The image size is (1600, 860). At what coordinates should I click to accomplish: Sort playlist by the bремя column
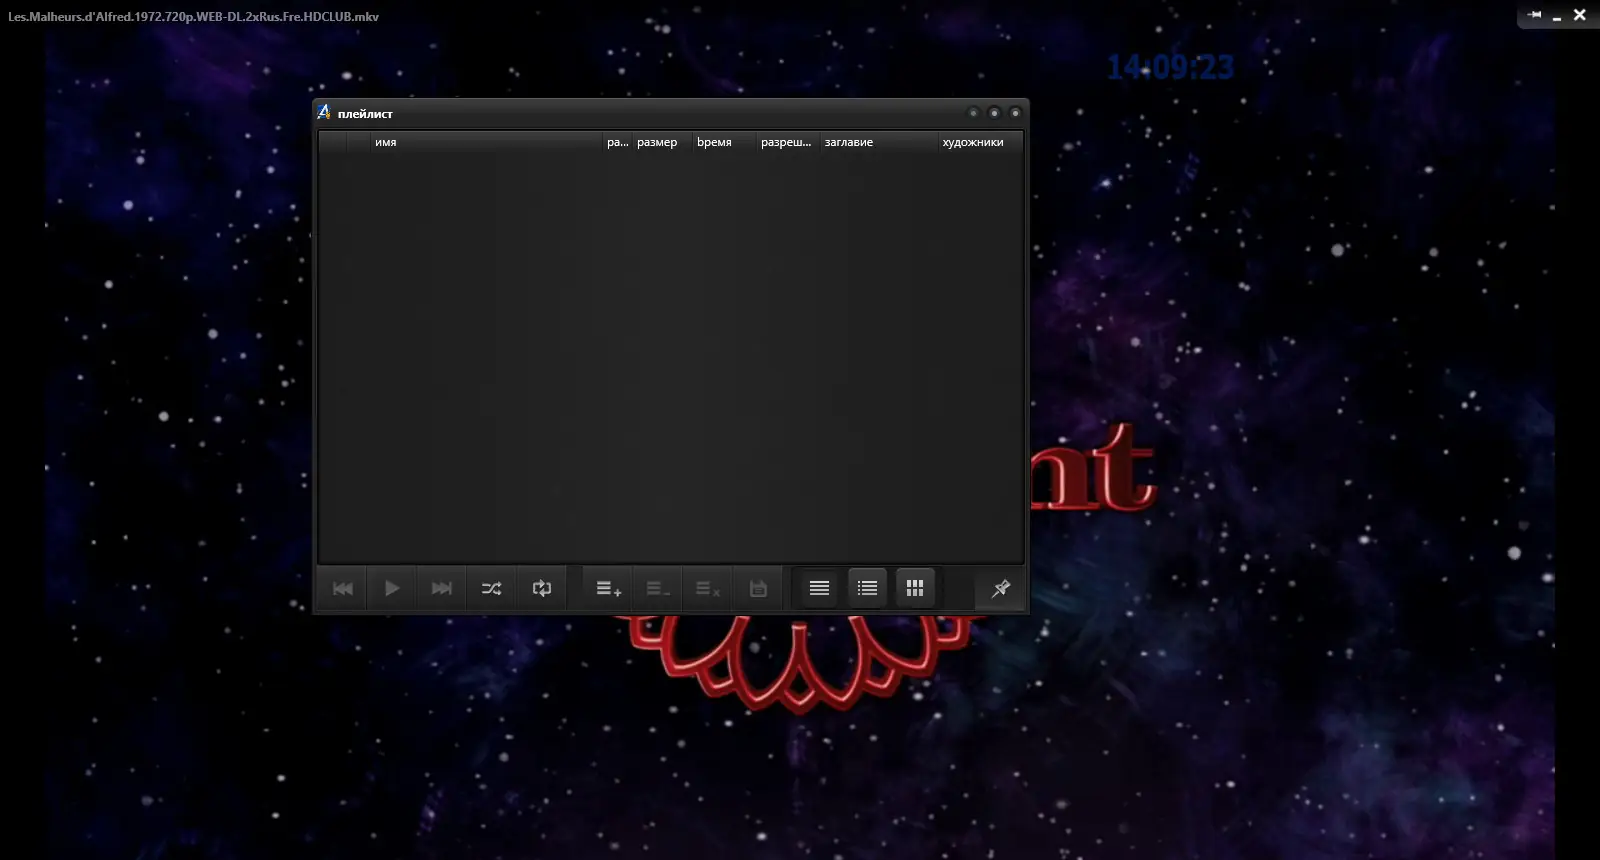tap(725, 142)
